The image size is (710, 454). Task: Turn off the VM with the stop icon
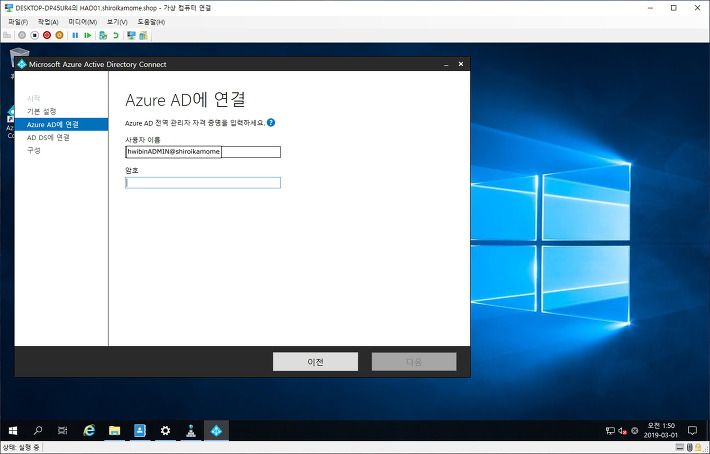[x=34, y=35]
